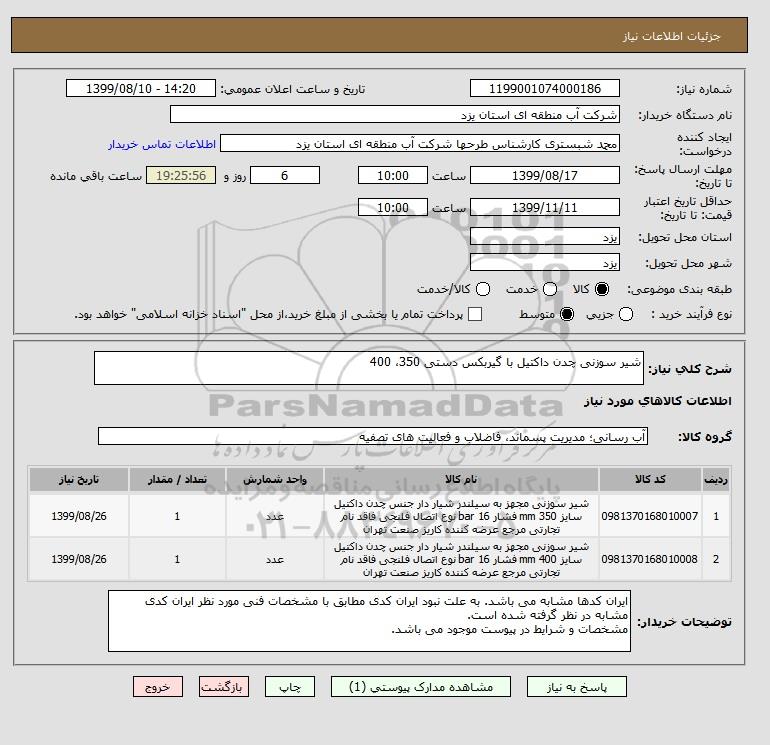Click the شرح کلی نیاز text box
This screenshot has height=745, width=770.
point(369,368)
